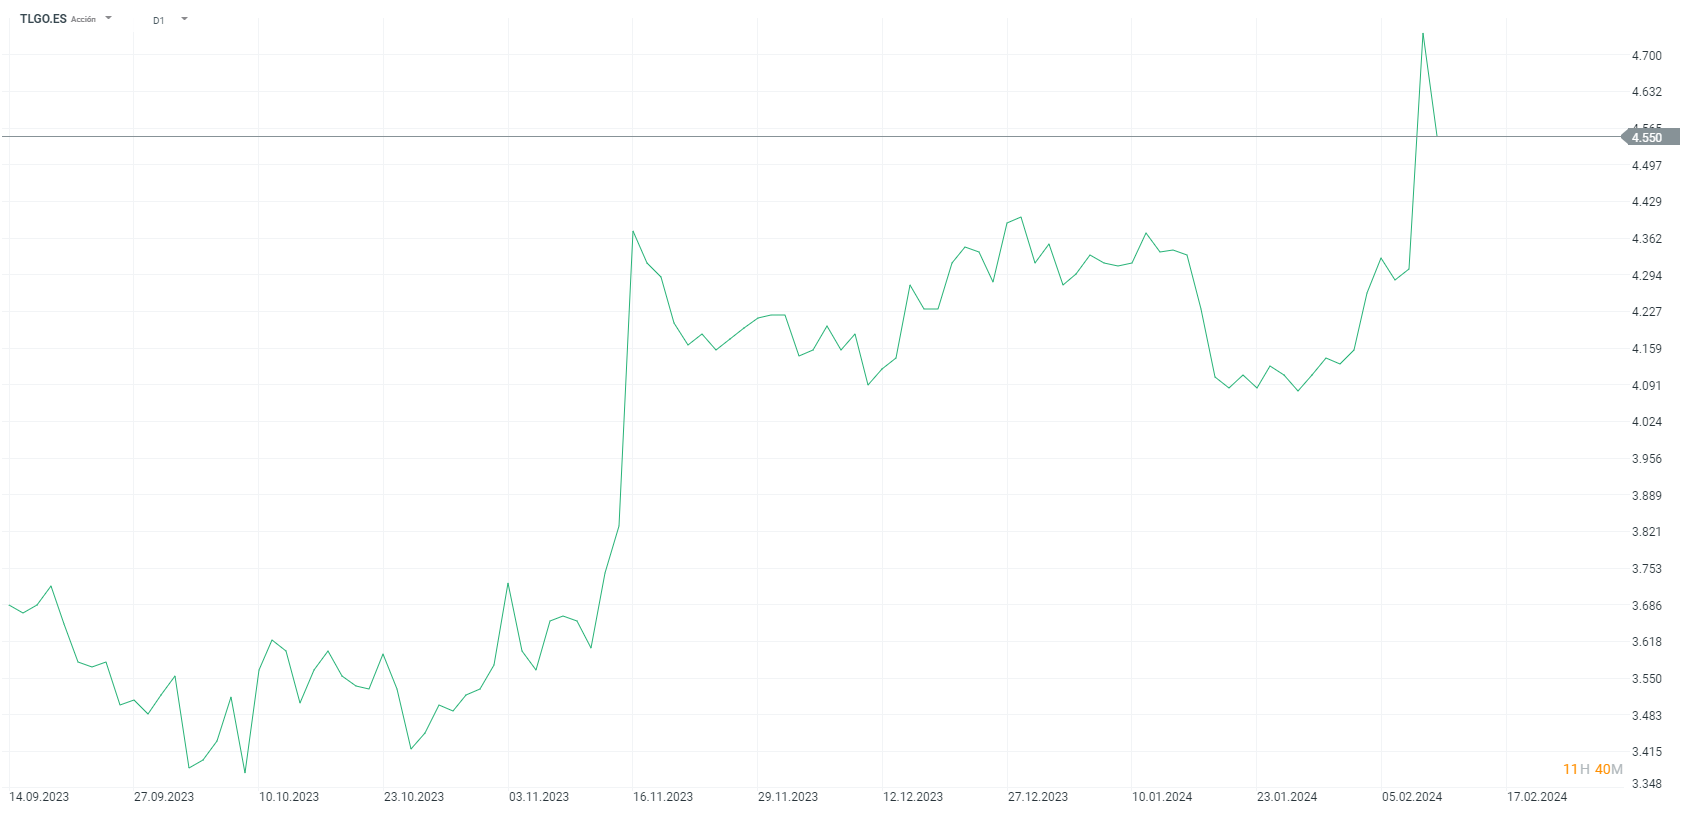Screen dimensions: 1691x813
Task: Click the 4.550 current price tag
Action: pyautogui.click(x=1647, y=137)
